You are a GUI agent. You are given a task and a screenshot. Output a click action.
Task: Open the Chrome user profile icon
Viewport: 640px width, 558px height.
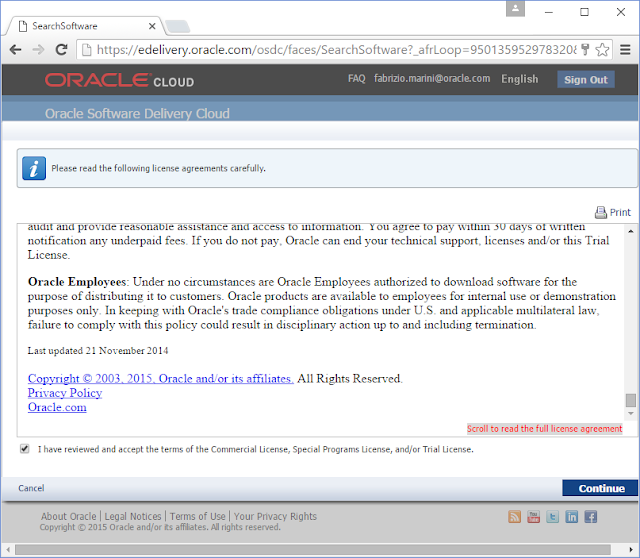pyautogui.click(x=515, y=8)
